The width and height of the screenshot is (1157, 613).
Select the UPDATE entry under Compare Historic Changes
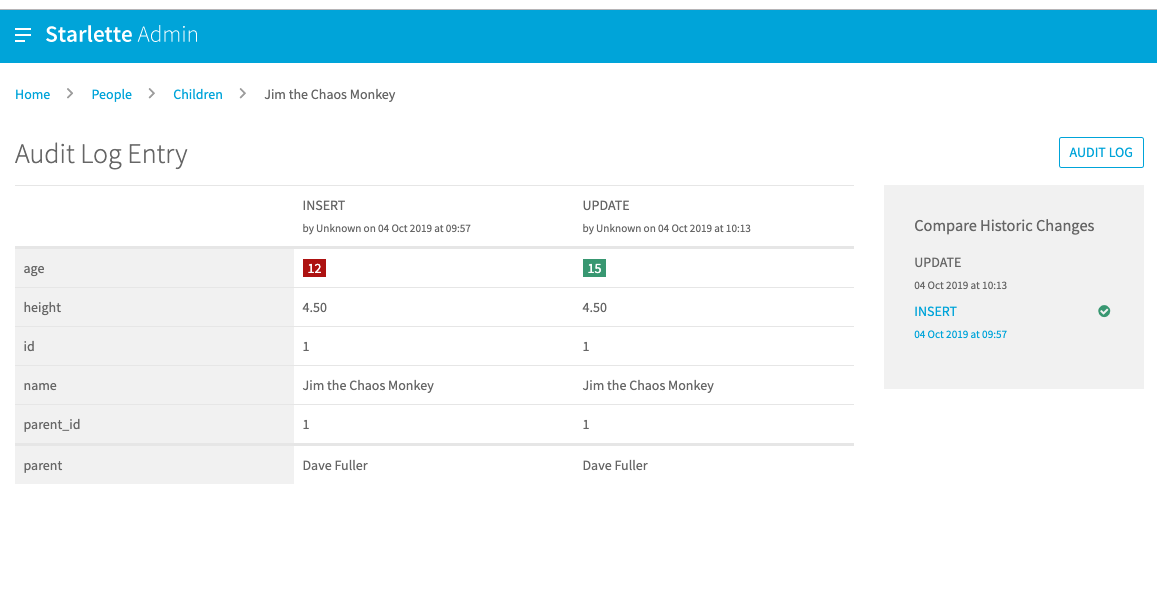[938, 262]
